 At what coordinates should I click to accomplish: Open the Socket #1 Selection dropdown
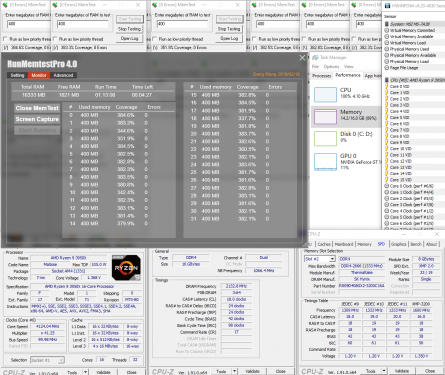(61, 360)
